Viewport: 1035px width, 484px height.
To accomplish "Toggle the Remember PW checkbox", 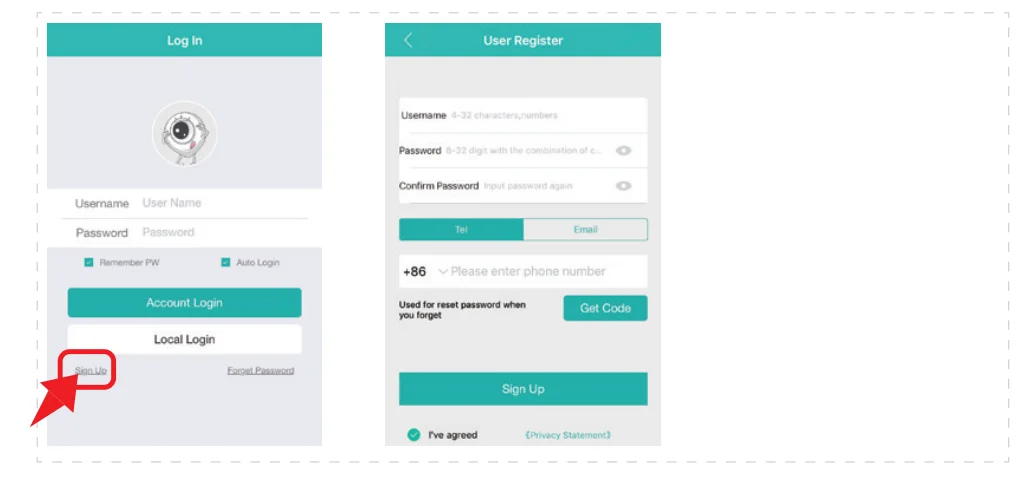I will (x=88, y=262).
